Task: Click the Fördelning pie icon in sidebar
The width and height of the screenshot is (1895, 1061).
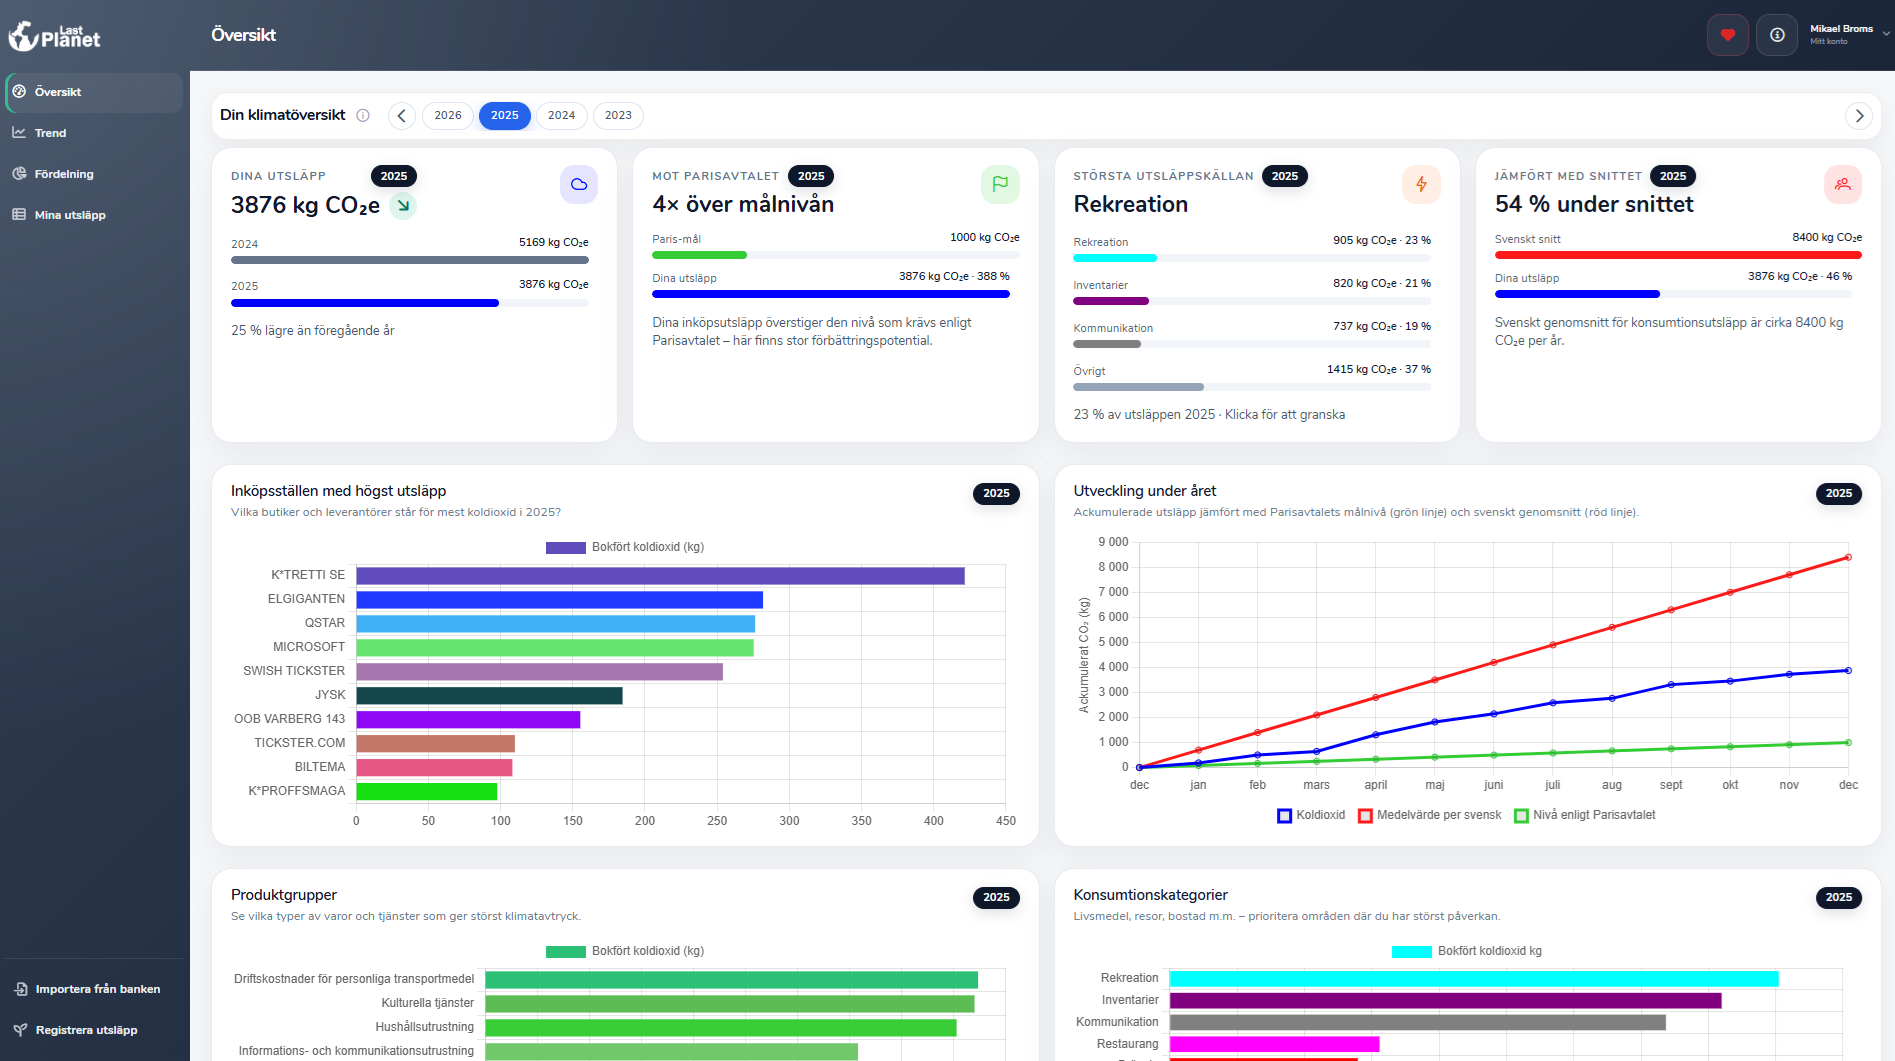Action: pyautogui.click(x=19, y=174)
